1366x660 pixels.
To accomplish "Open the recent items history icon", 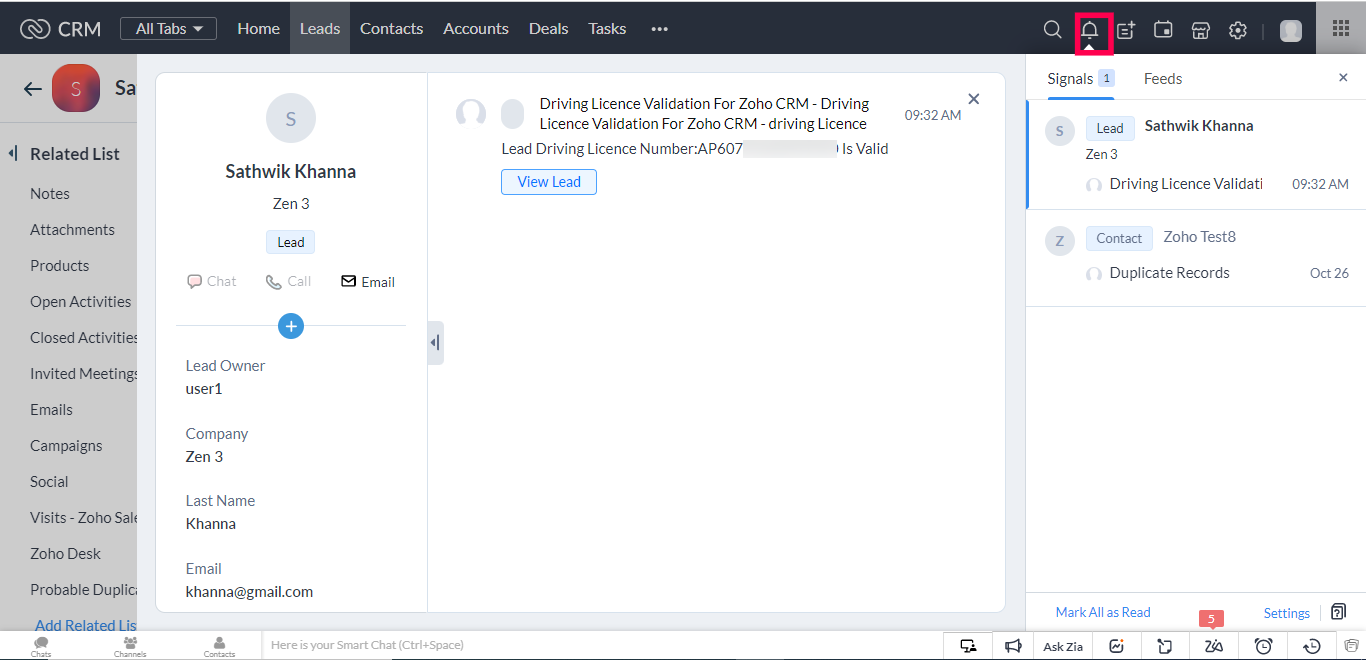I will click(x=1313, y=646).
